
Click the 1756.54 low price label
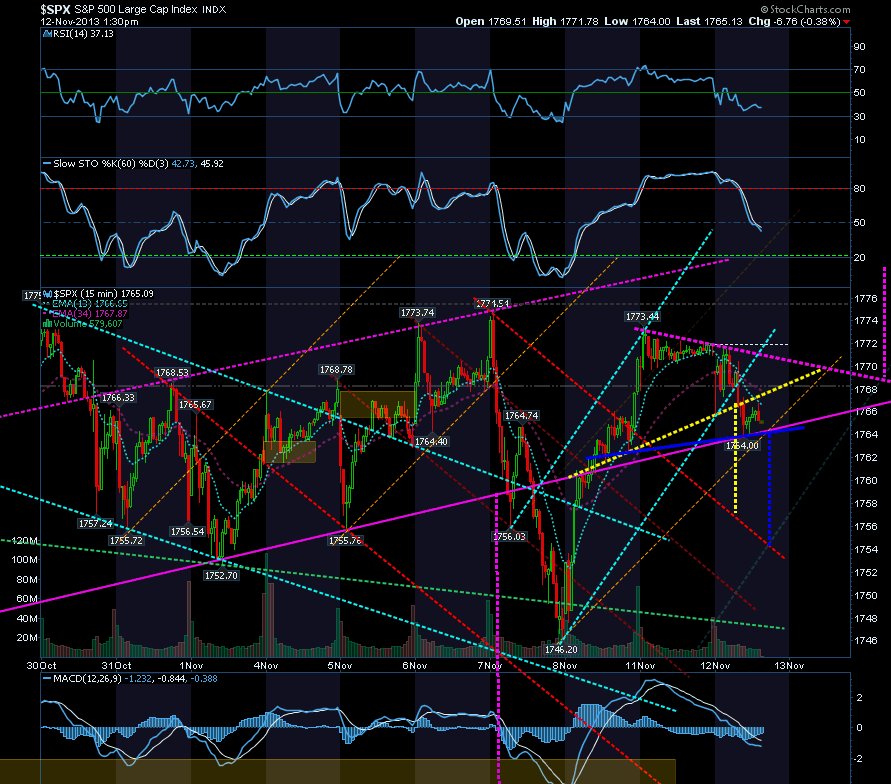pyautogui.click(x=187, y=532)
